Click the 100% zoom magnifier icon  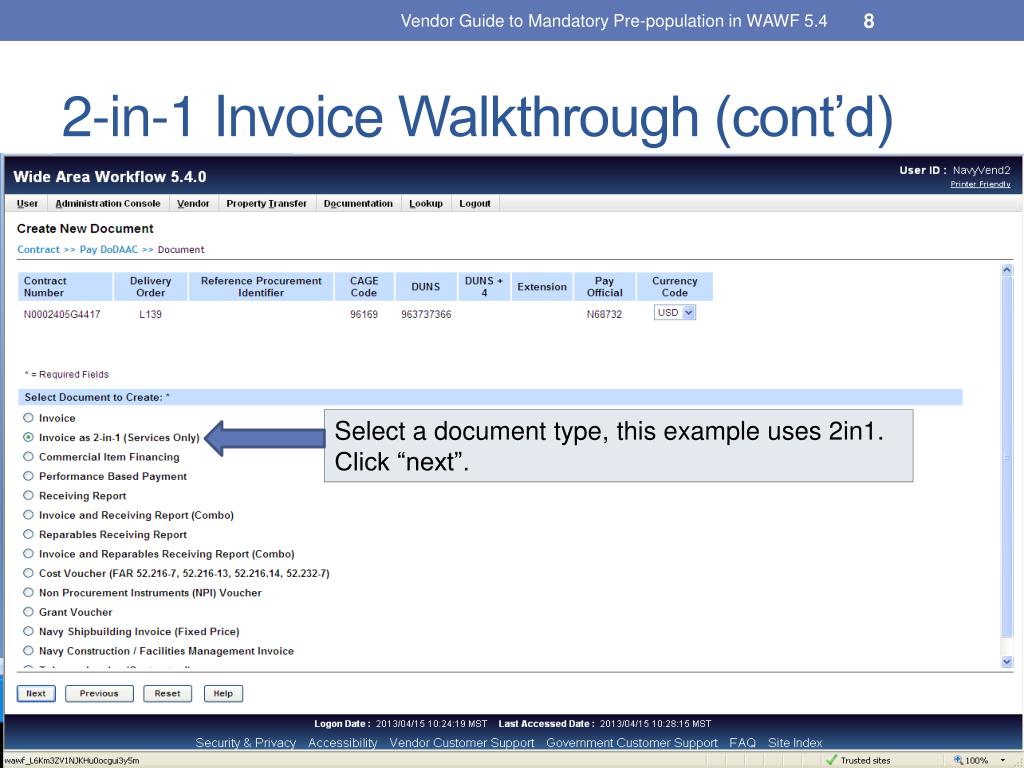(958, 760)
